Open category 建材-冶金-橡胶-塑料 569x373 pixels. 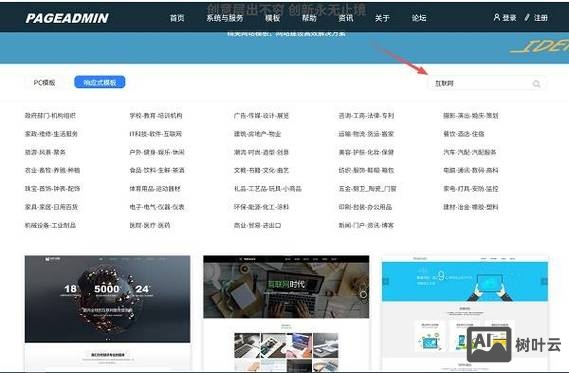tap(471, 207)
